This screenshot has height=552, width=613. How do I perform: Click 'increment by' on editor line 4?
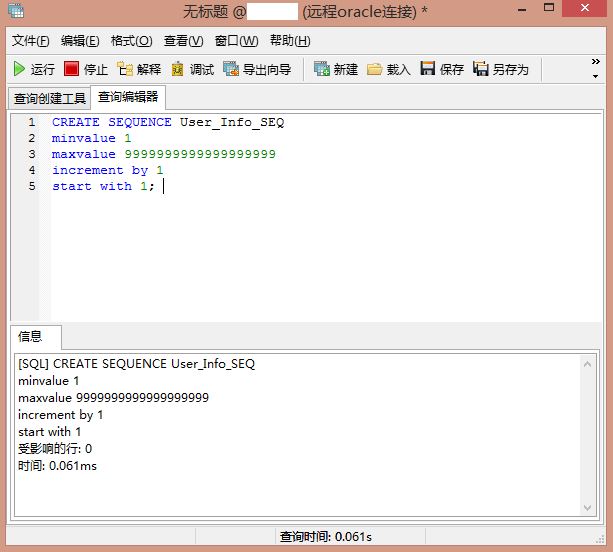[x=100, y=170]
